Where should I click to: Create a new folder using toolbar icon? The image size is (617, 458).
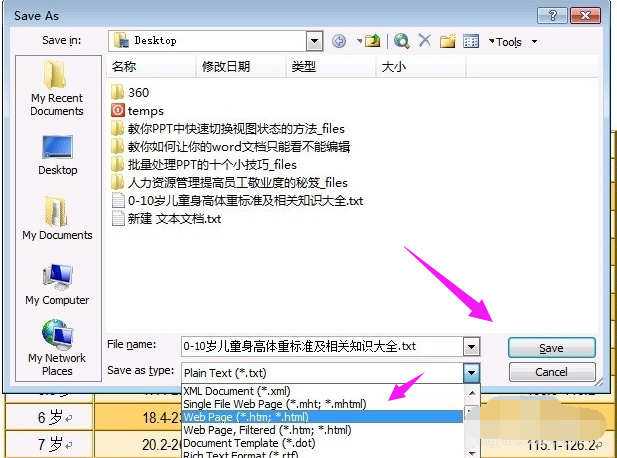447,41
